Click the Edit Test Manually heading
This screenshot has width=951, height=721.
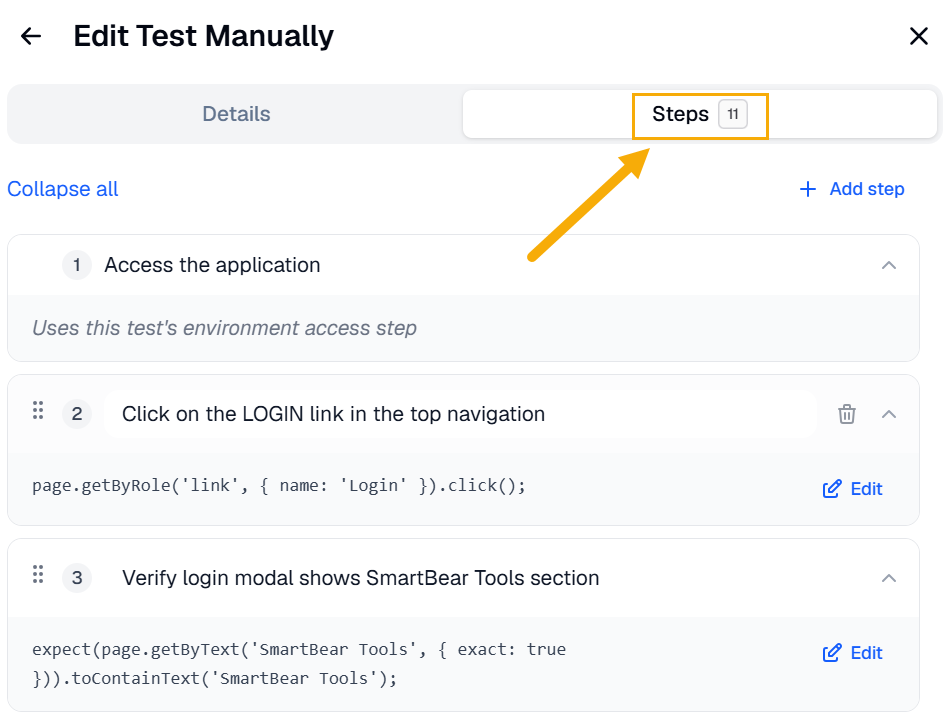[203, 36]
